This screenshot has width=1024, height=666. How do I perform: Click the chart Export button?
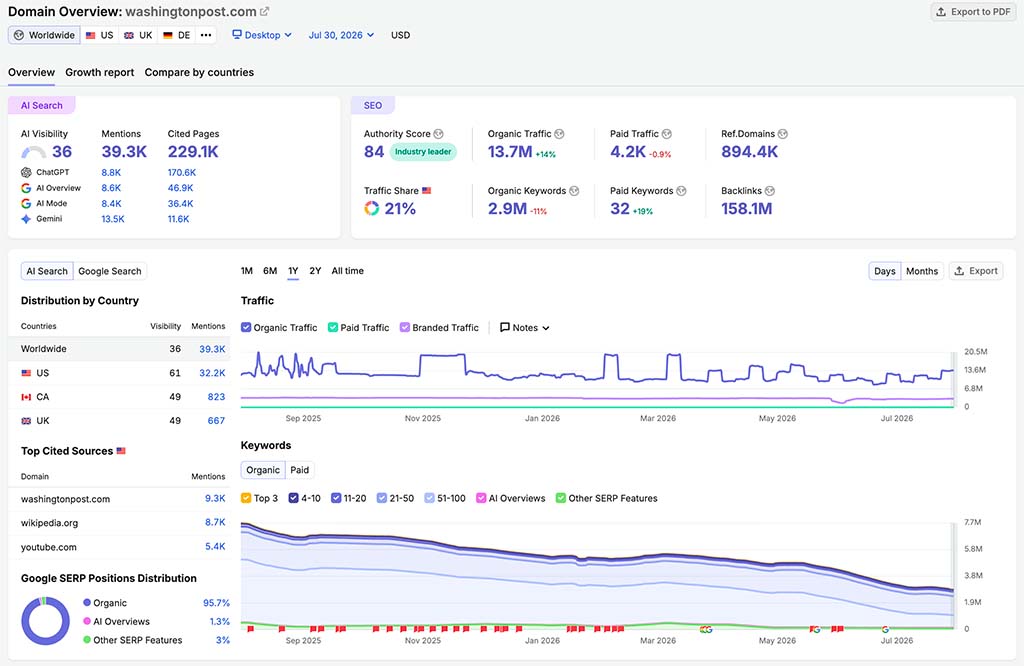(x=976, y=271)
